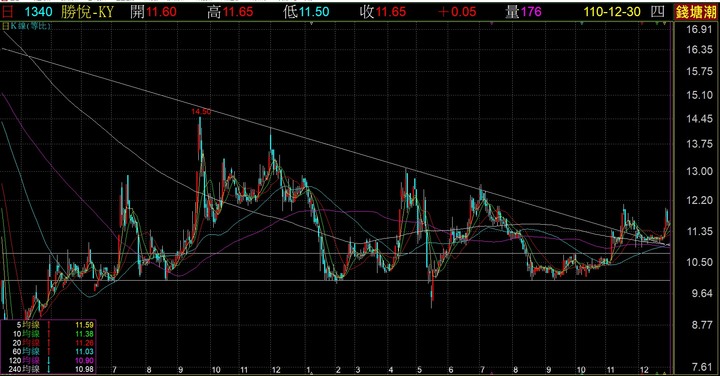Click the 11.35 price axis label
Screen dimensions: 720x376
(699, 231)
